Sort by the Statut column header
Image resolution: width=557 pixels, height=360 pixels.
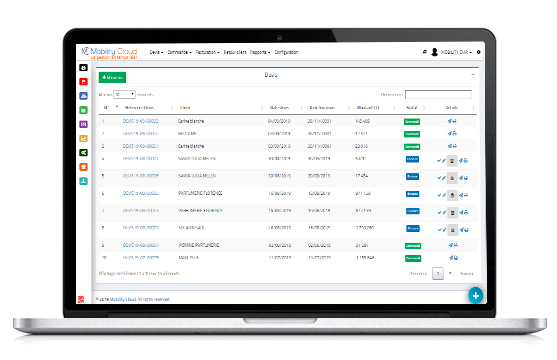(x=411, y=107)
